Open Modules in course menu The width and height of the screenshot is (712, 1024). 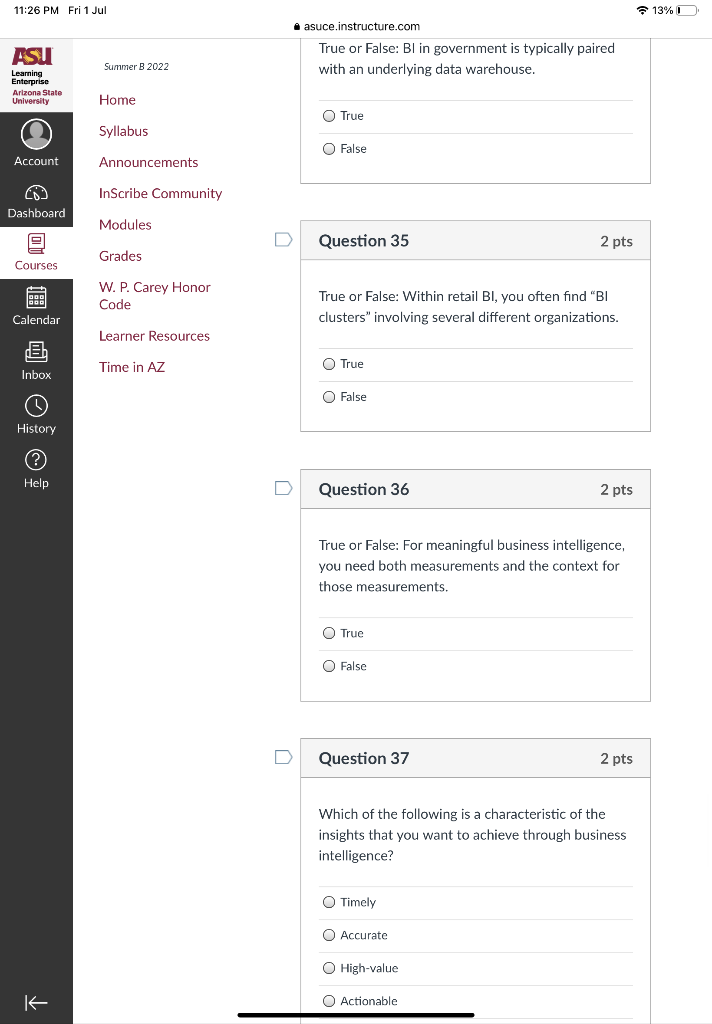[125, 225]
